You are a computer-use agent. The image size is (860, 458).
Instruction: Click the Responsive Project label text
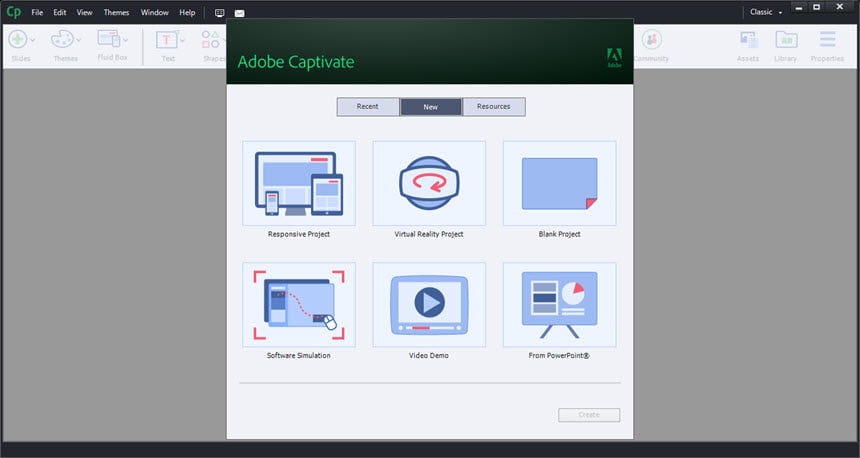coord(299,234)
